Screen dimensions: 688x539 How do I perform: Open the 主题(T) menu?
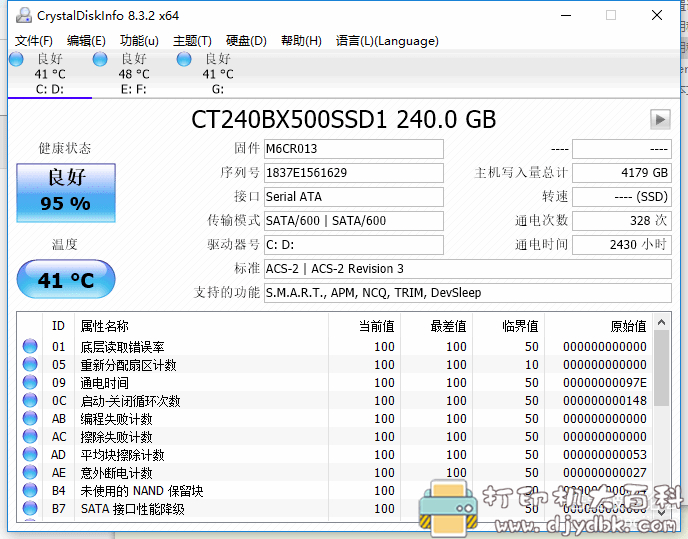click(x=192, y=41)
